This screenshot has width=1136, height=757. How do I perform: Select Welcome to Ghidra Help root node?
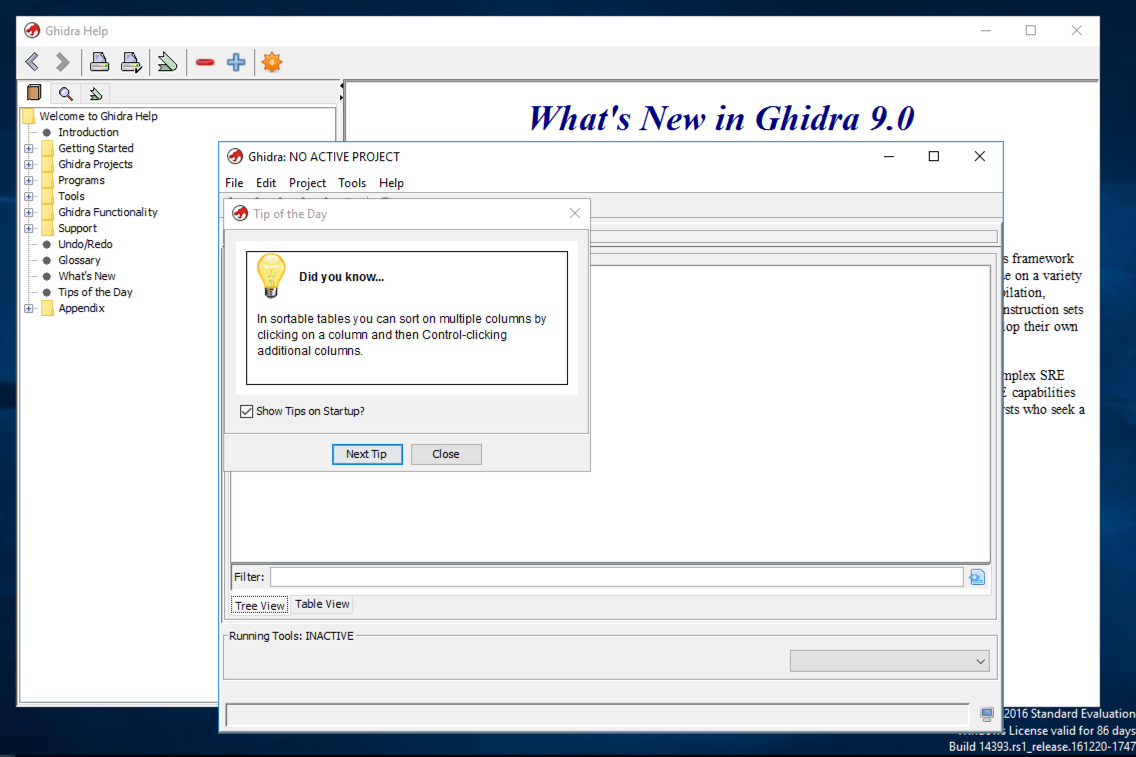[x=99, y=116]
